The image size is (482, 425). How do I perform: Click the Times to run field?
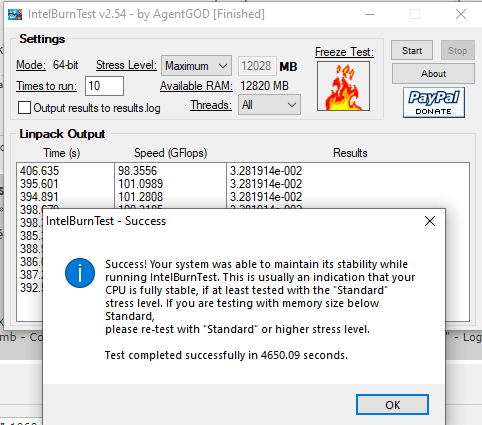click(x=104, y=86)
